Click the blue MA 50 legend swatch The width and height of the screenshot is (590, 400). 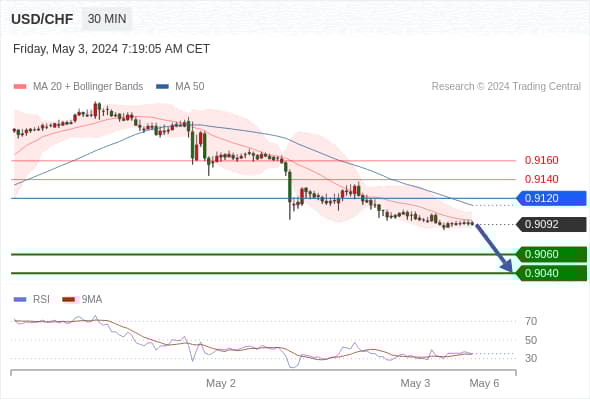(163, 87)
